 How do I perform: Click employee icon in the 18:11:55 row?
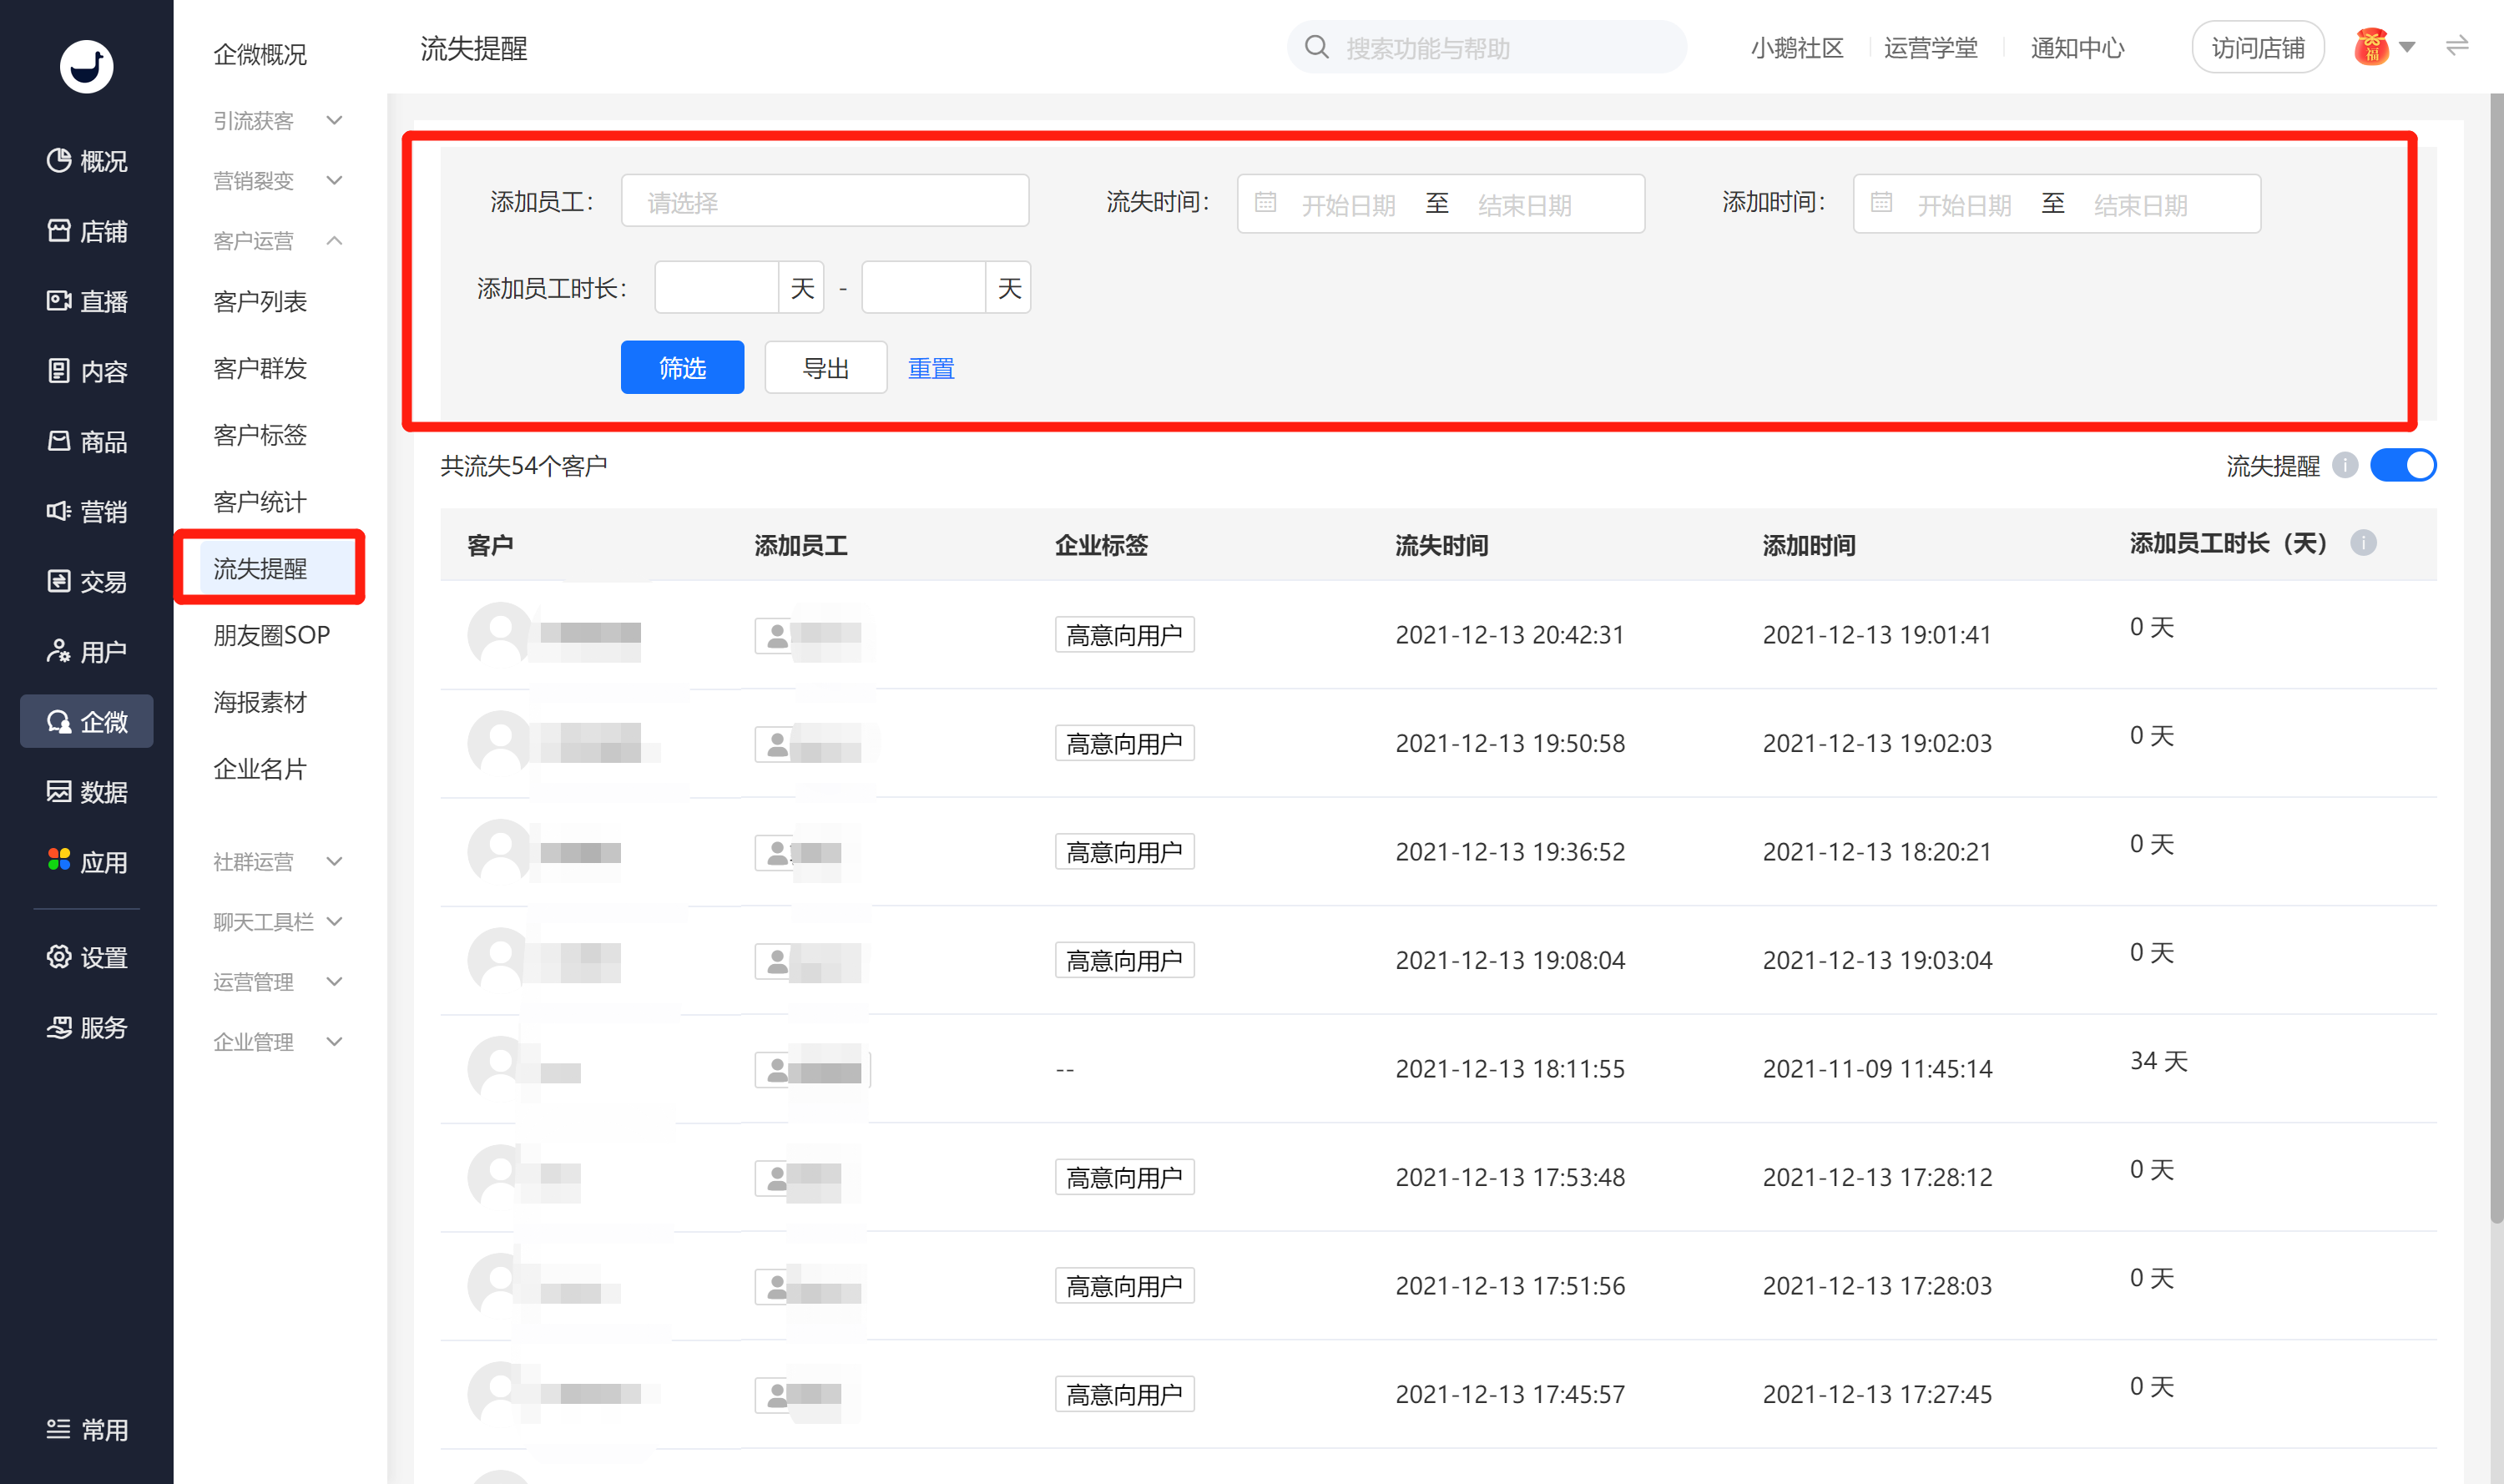[x=777, y=1069]
